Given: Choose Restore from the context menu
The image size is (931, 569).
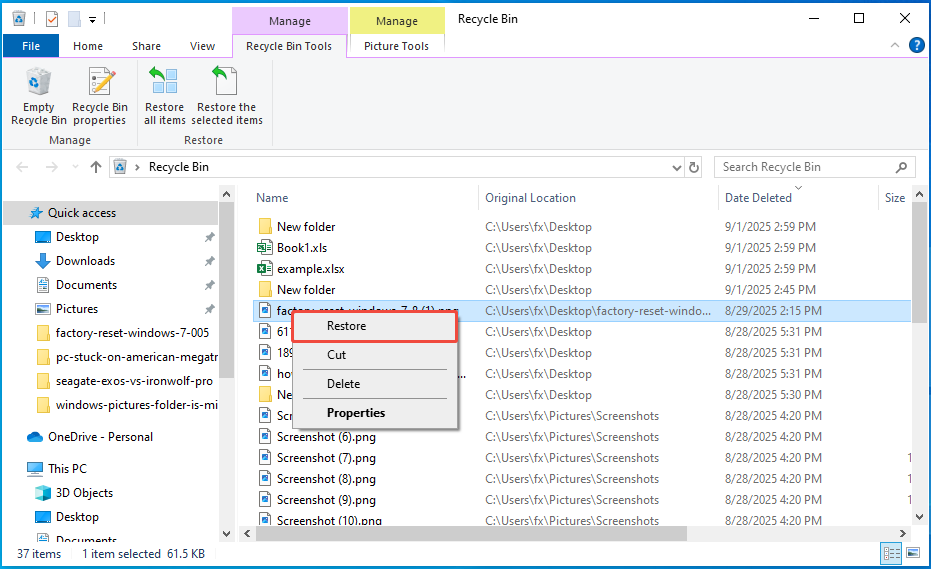Looking at the screenshot, I should pos(346,326).
